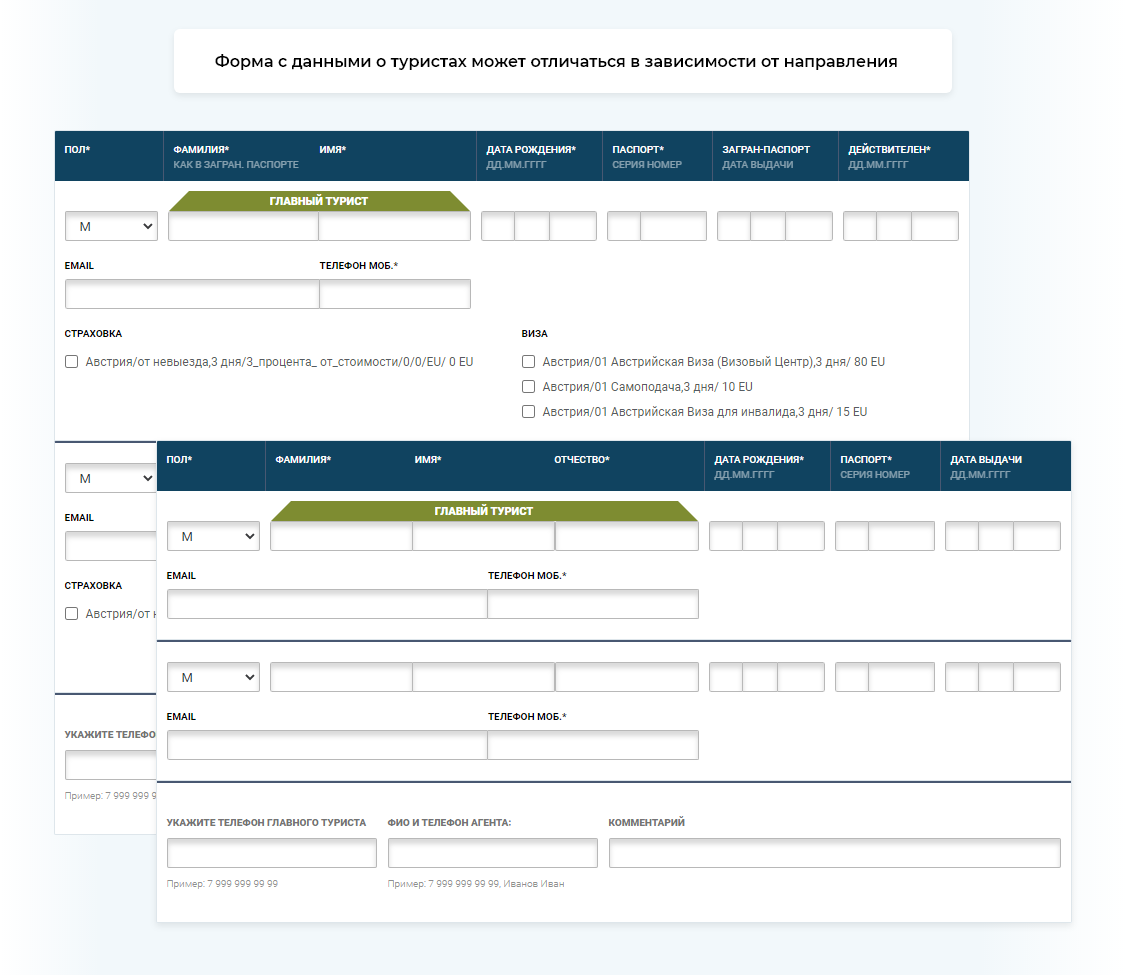Click the Фамилия field in the topmost form
The width and height of the screenshot is (1126, 975).
click(243, 228)
